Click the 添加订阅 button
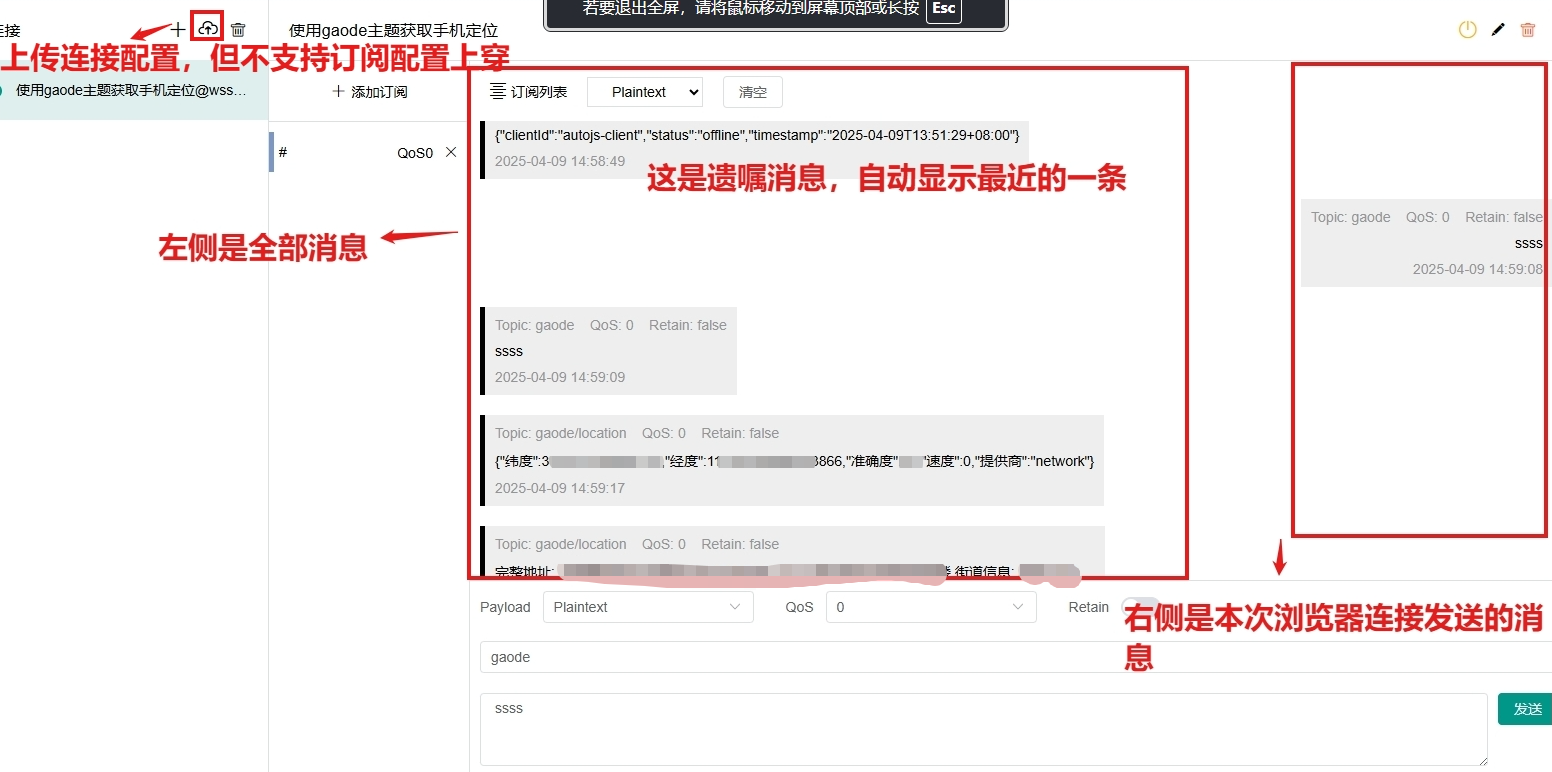The height and width of the screenshot is (772, 1552). coord(369,92)
